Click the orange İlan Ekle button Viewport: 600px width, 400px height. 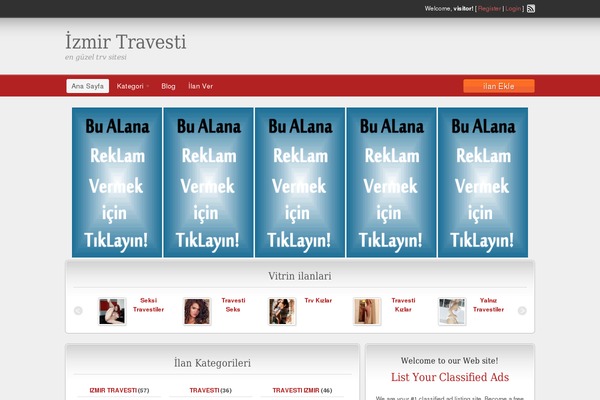(x=499, y=86)
